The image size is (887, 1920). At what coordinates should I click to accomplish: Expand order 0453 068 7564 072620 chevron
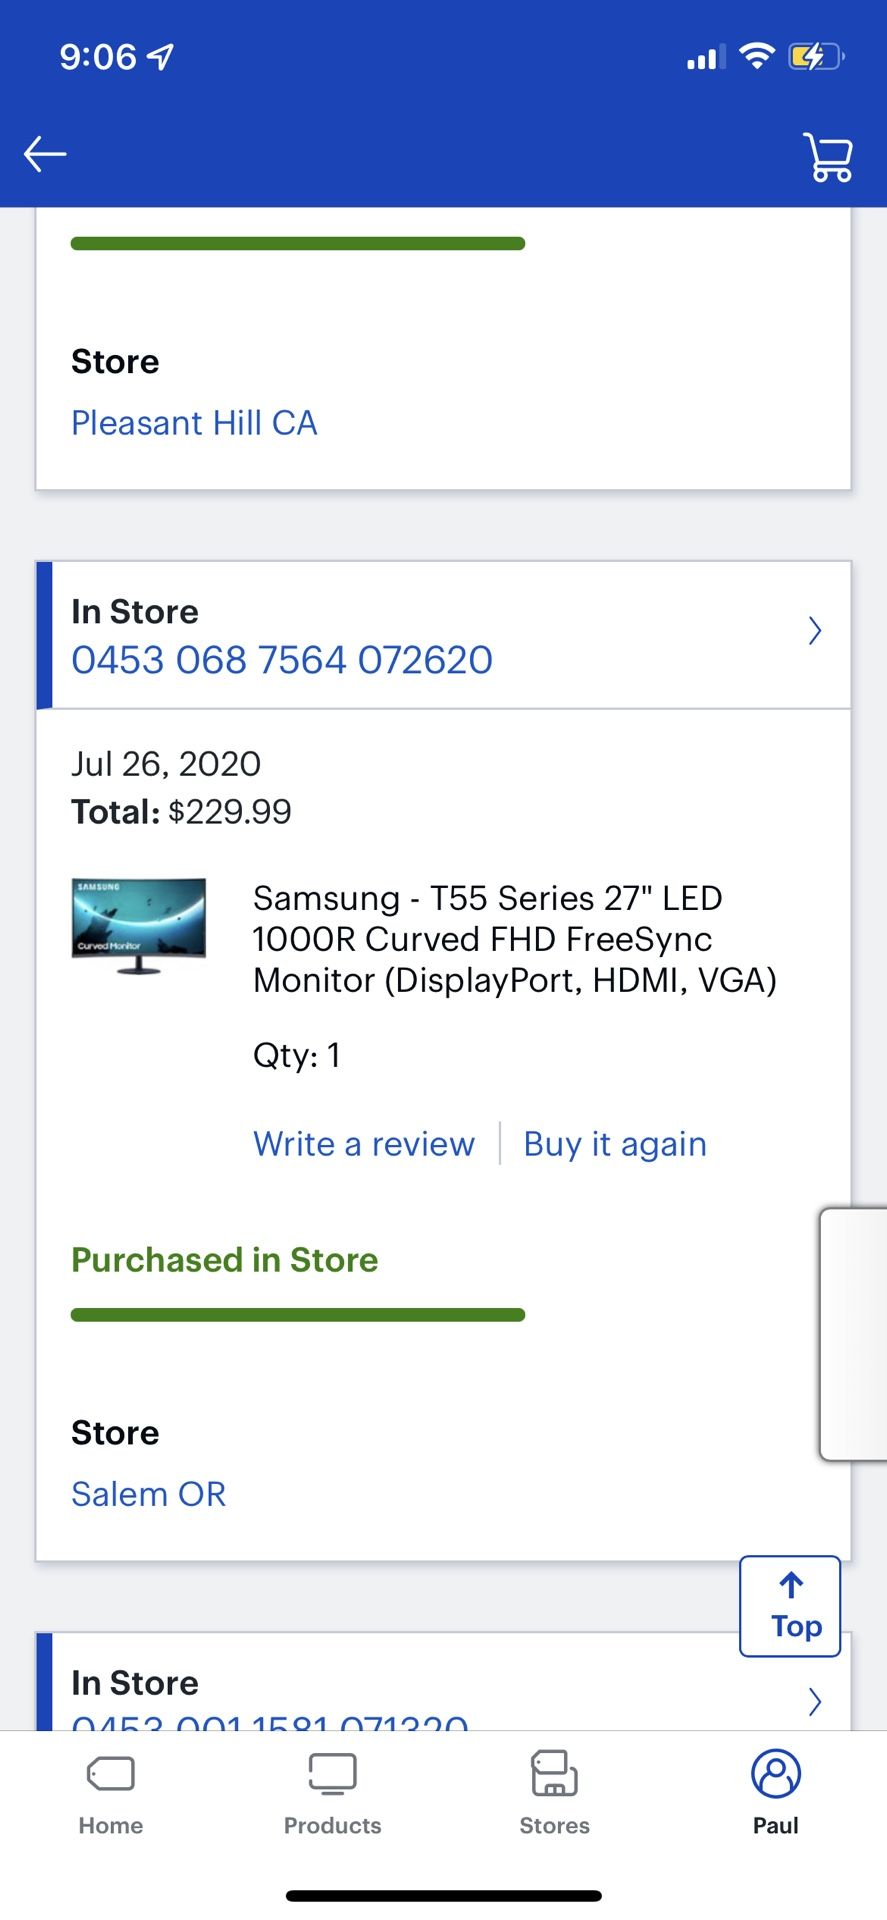point(814,631)
